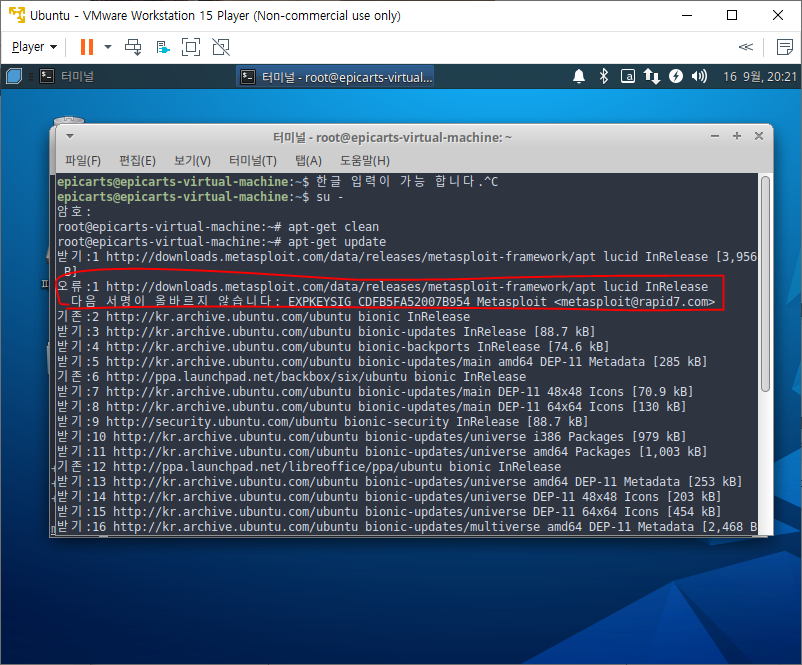Screen dimensions: 802x665
Task: Maximize the terminal window with plus button
Action: [737, 136]
